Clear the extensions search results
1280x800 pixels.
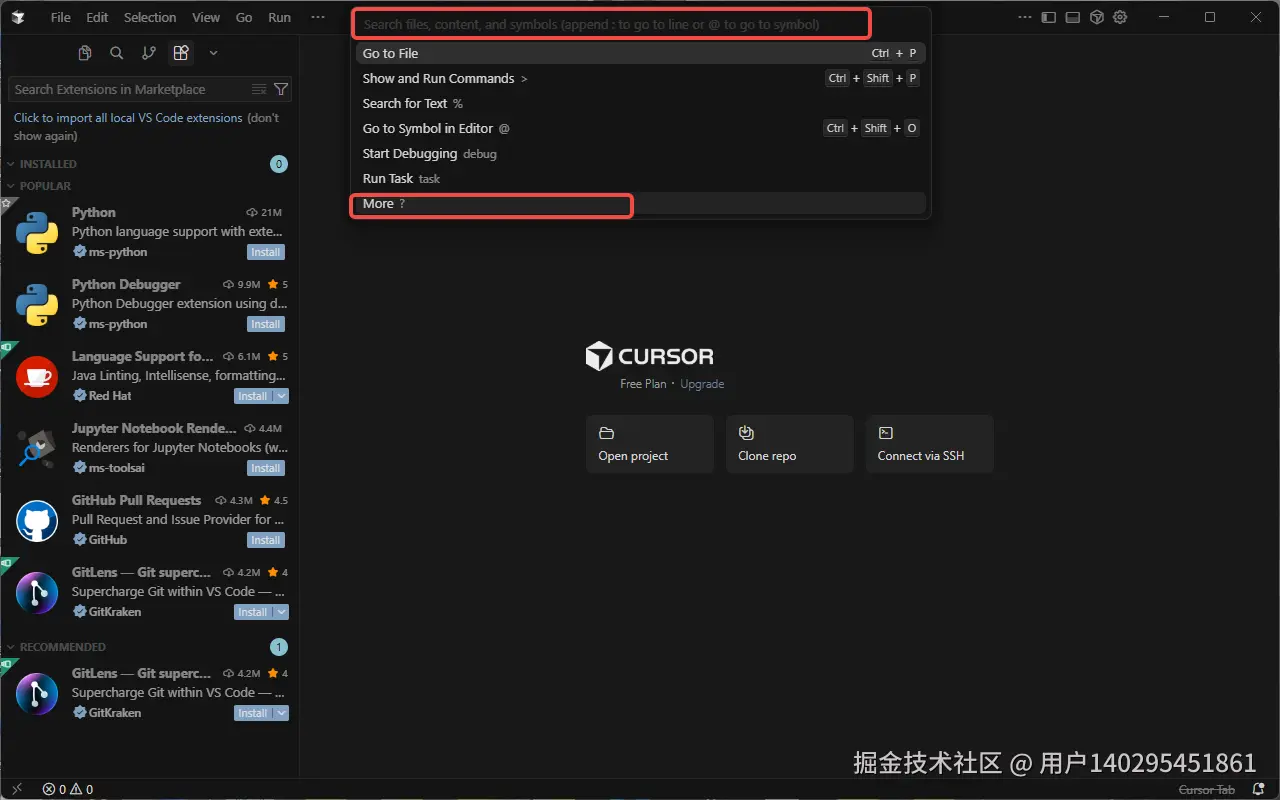(x=259, y=89)
